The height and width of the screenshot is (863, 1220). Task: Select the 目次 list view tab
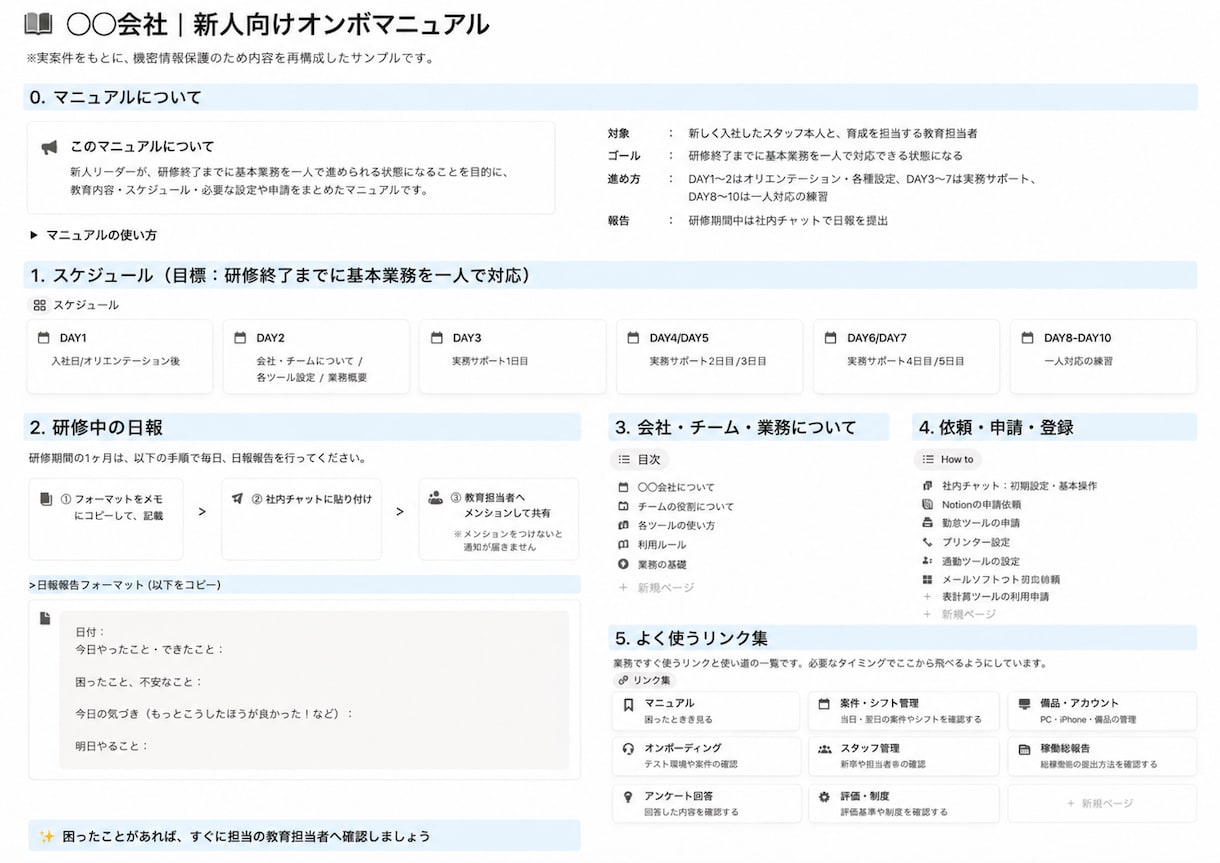pyautogui.click(x=639, y=459)
